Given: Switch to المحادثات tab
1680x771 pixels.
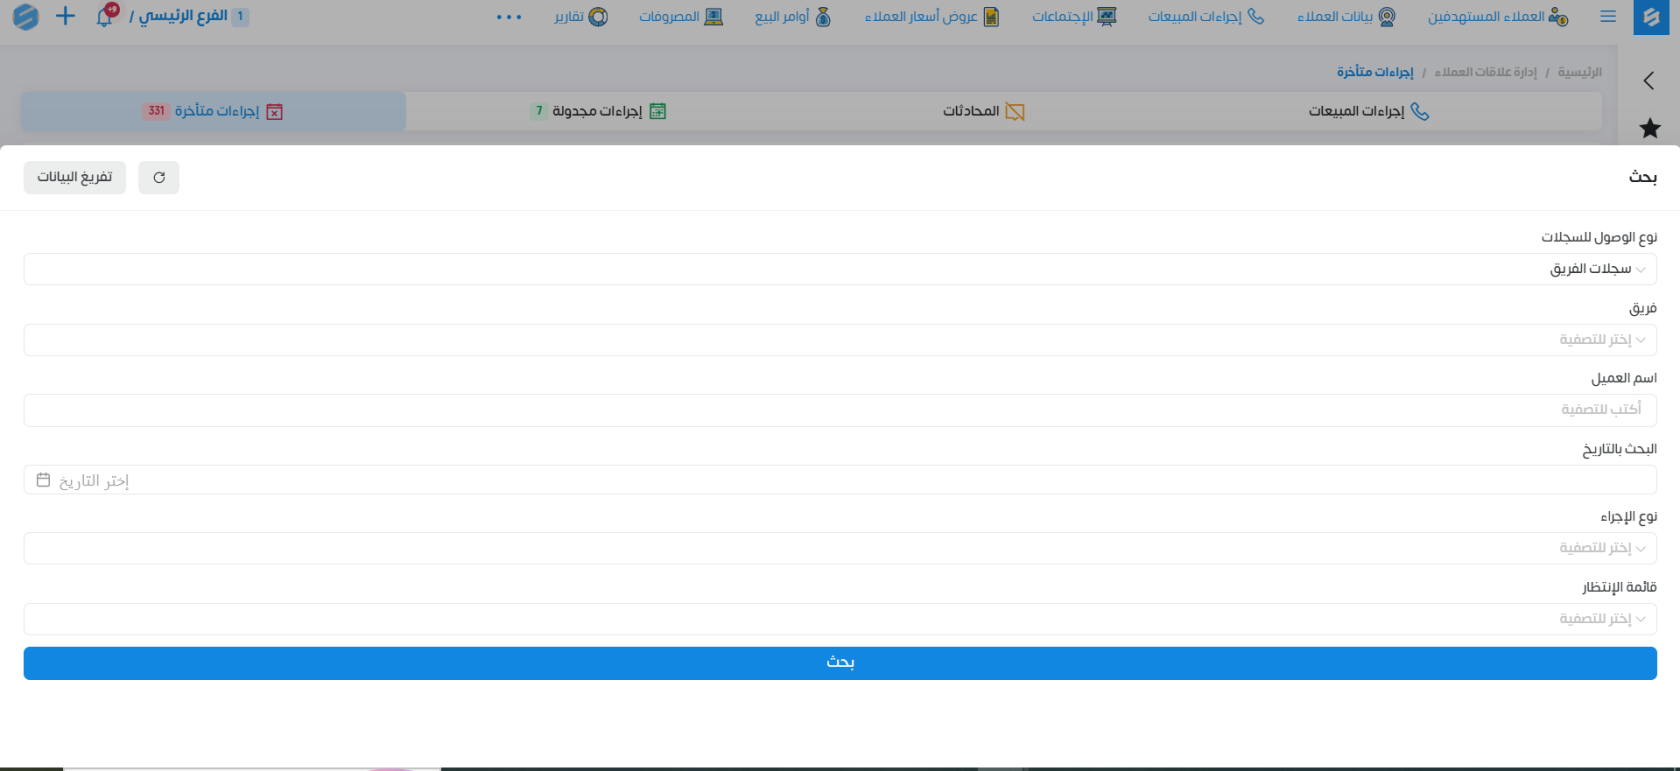Looking at the screenshot, I should (x=983, y=111).
